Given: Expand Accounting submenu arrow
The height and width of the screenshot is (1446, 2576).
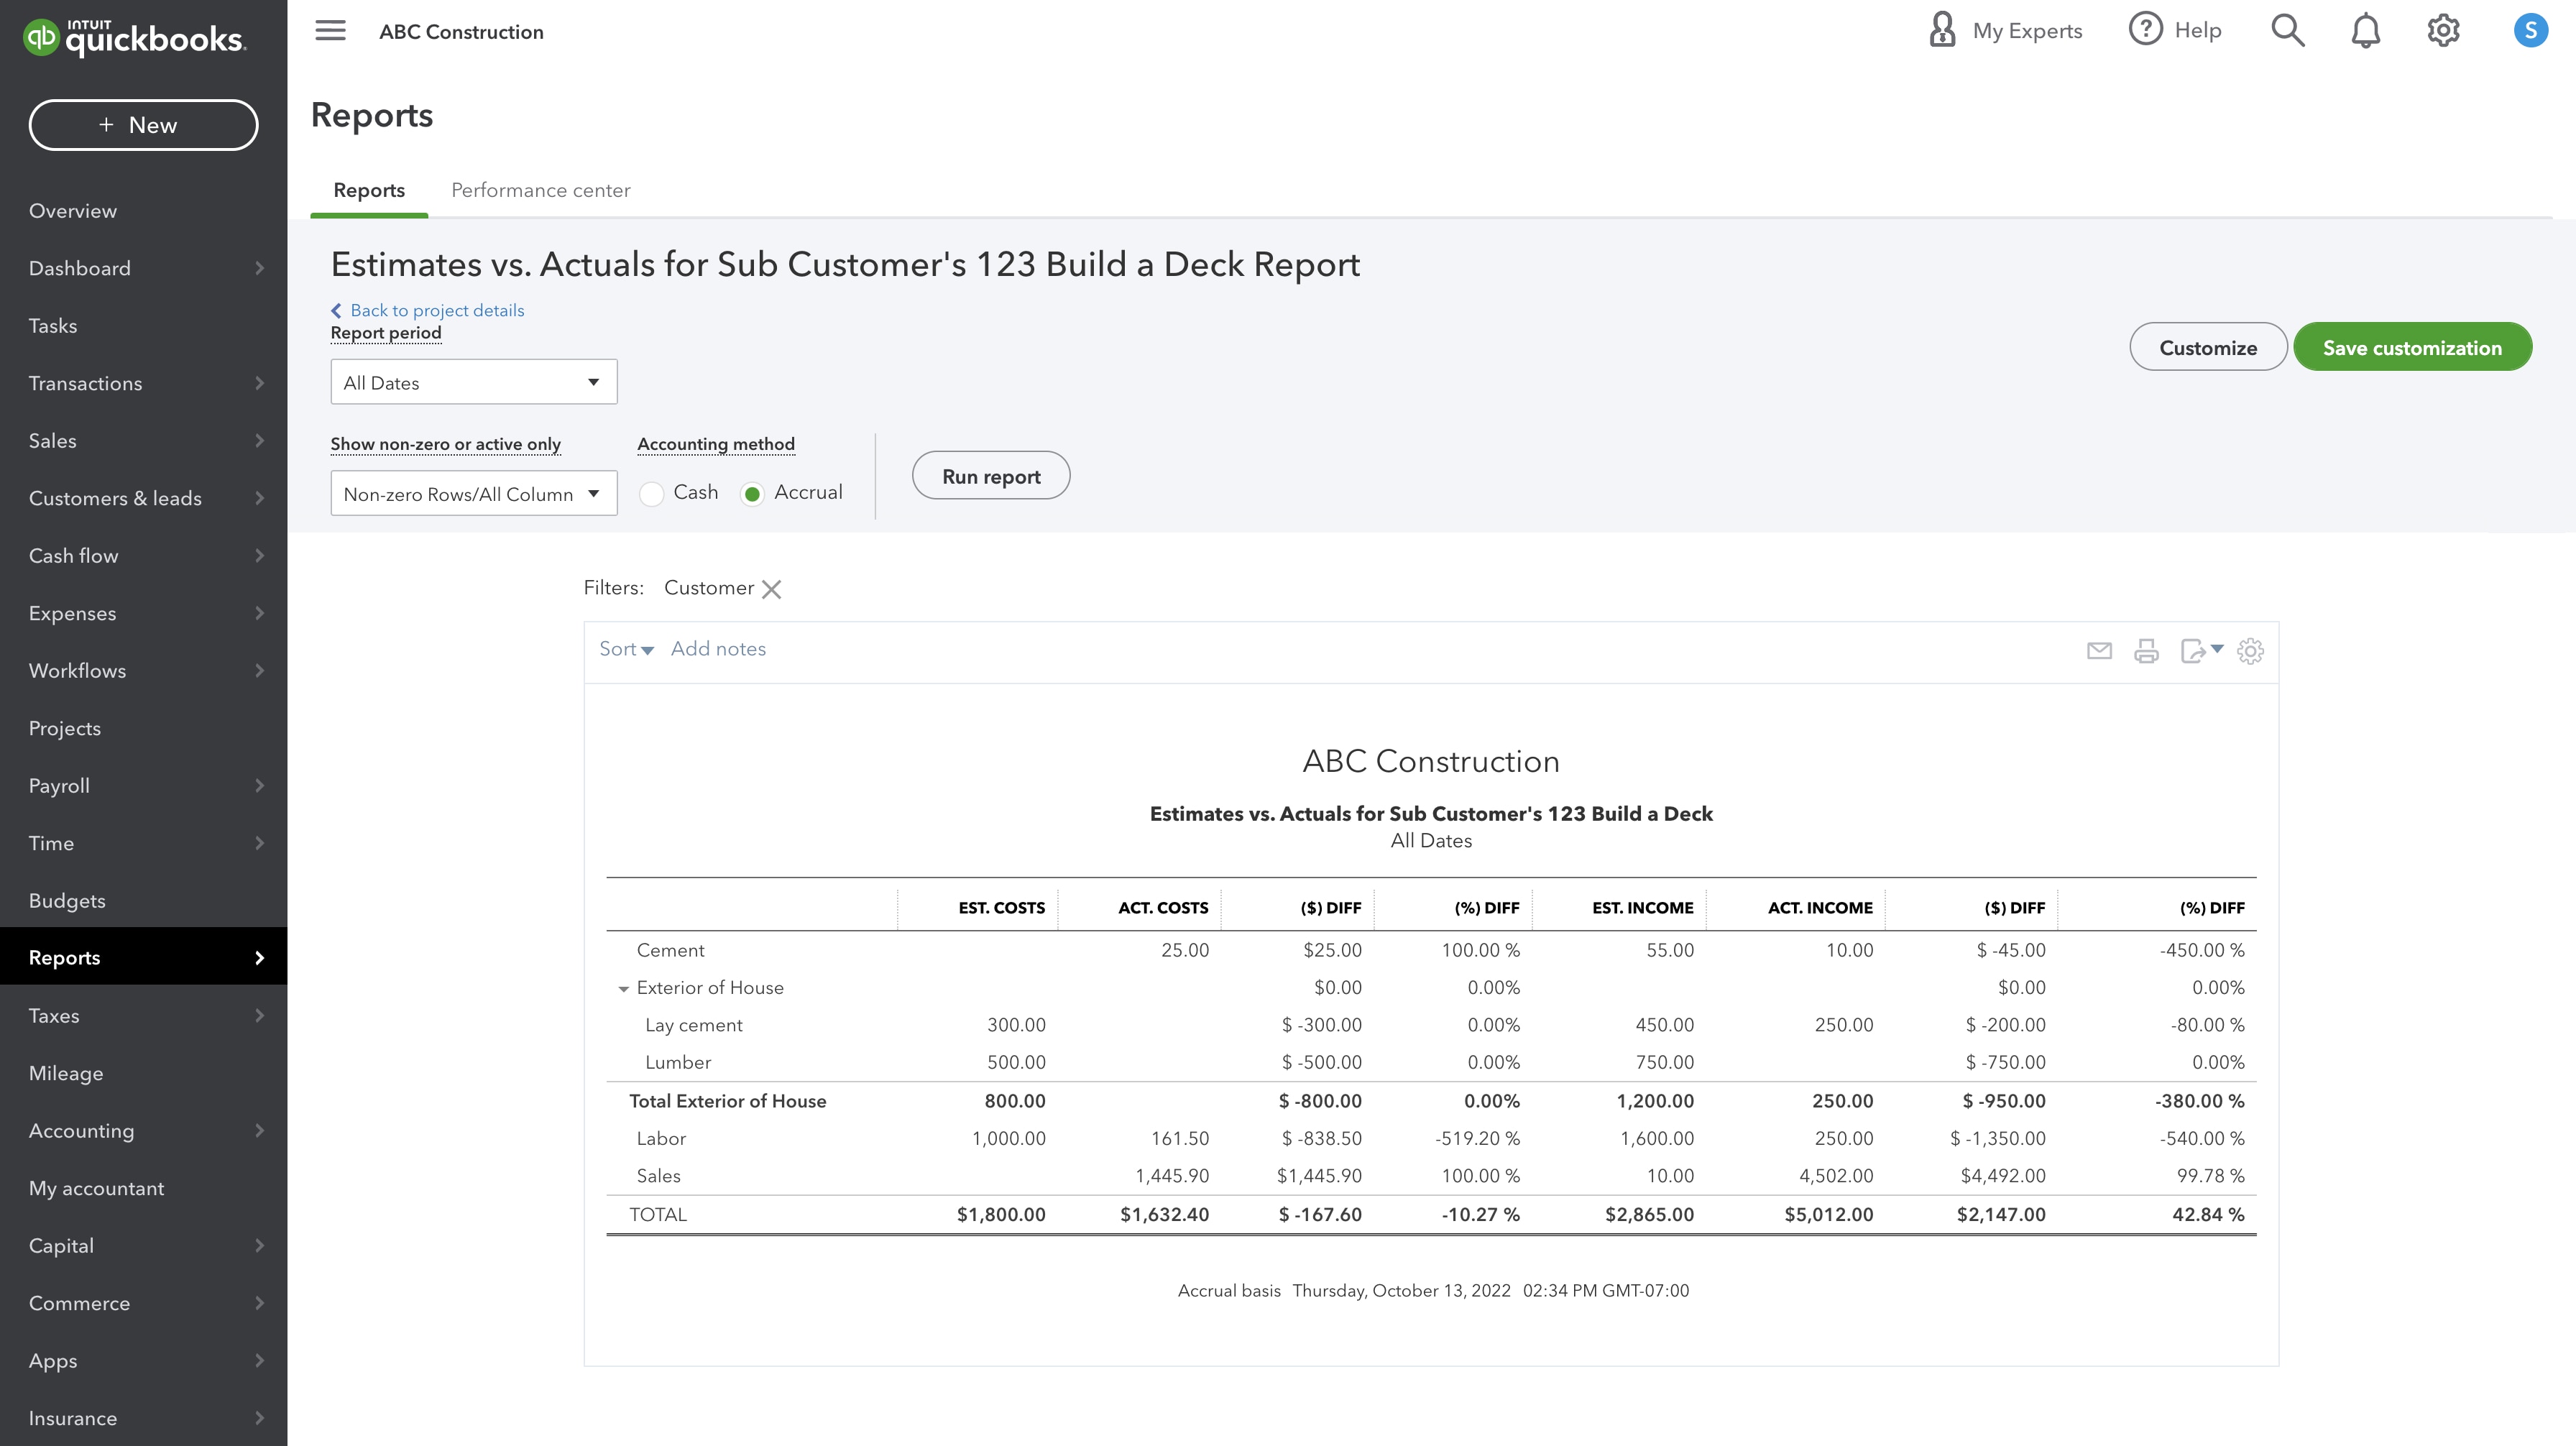Looking at the screenshot, I should pos(260,1130).
